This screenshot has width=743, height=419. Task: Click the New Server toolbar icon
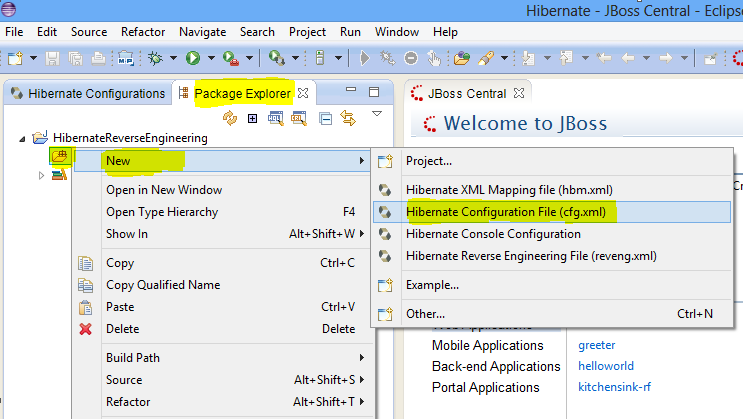320,58
